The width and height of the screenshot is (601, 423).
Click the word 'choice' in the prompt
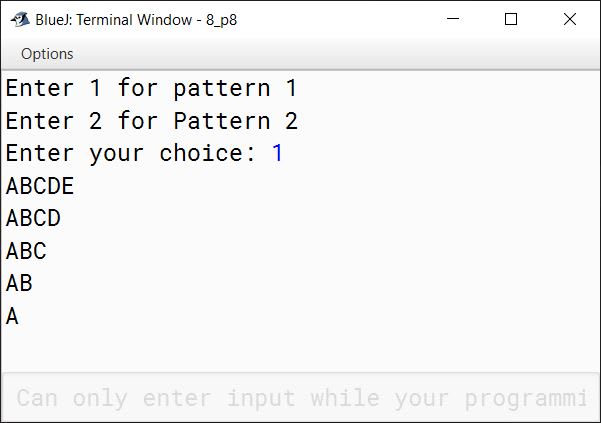click(200, 153)
